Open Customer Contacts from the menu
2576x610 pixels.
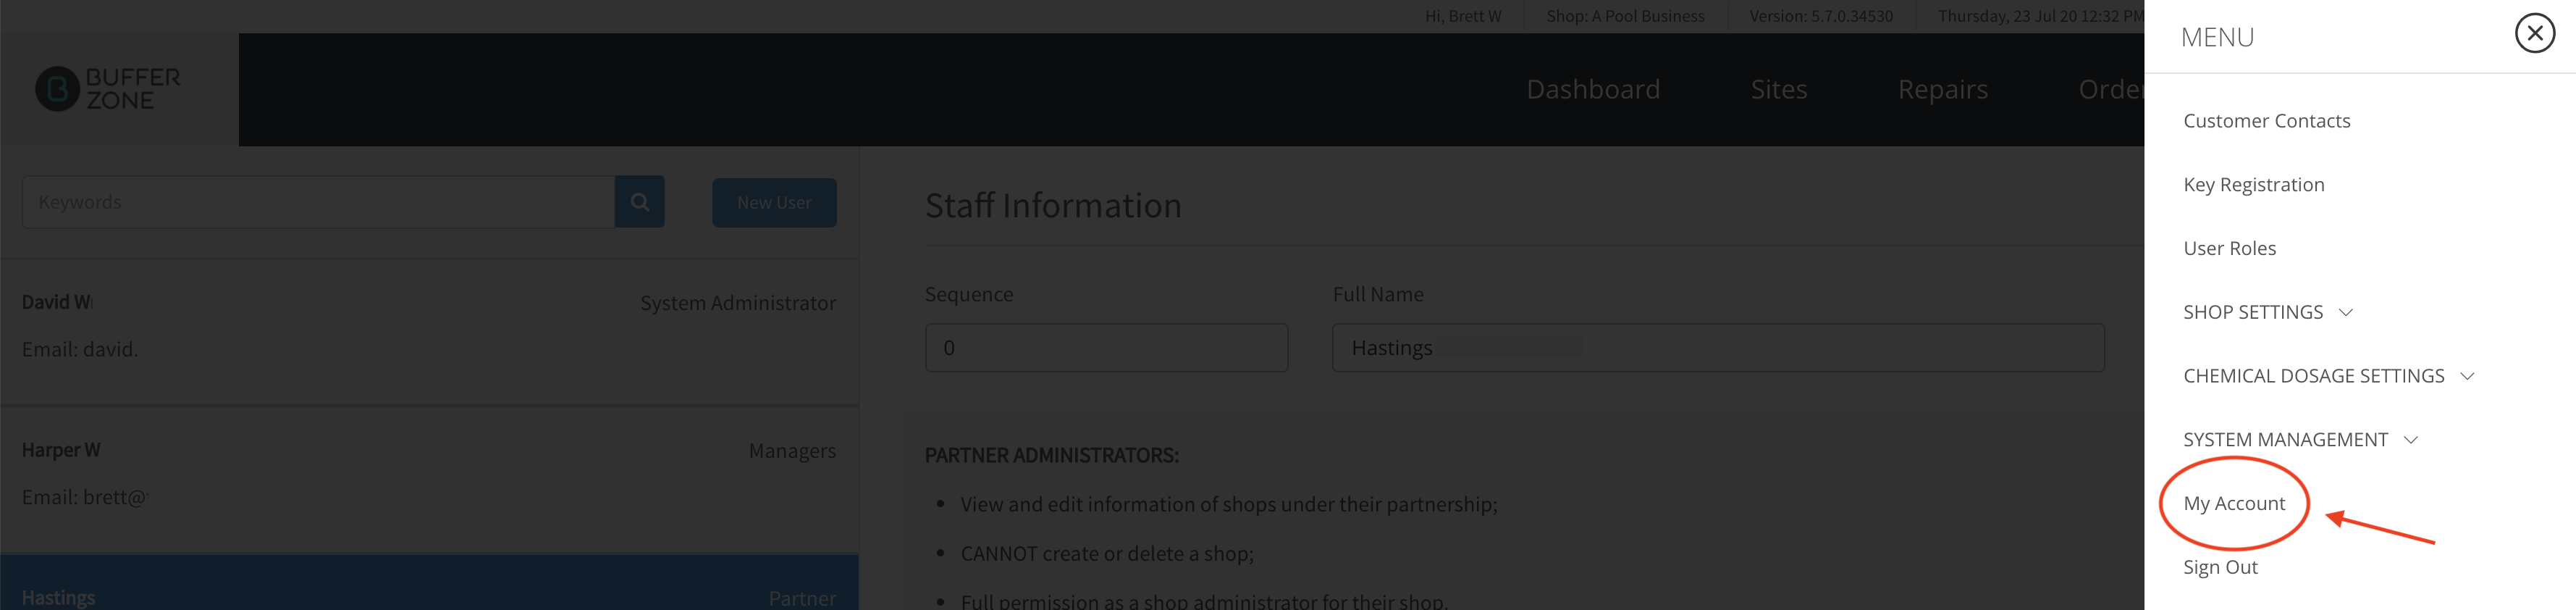tap(2266, 121)
